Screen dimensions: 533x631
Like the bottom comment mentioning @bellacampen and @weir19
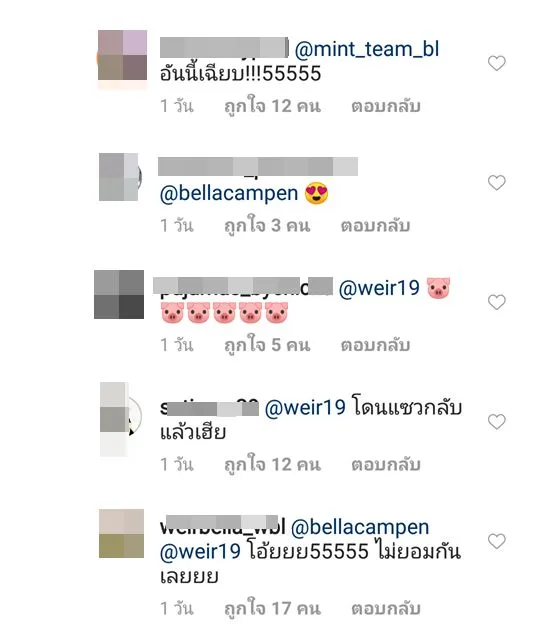[497, 541]
